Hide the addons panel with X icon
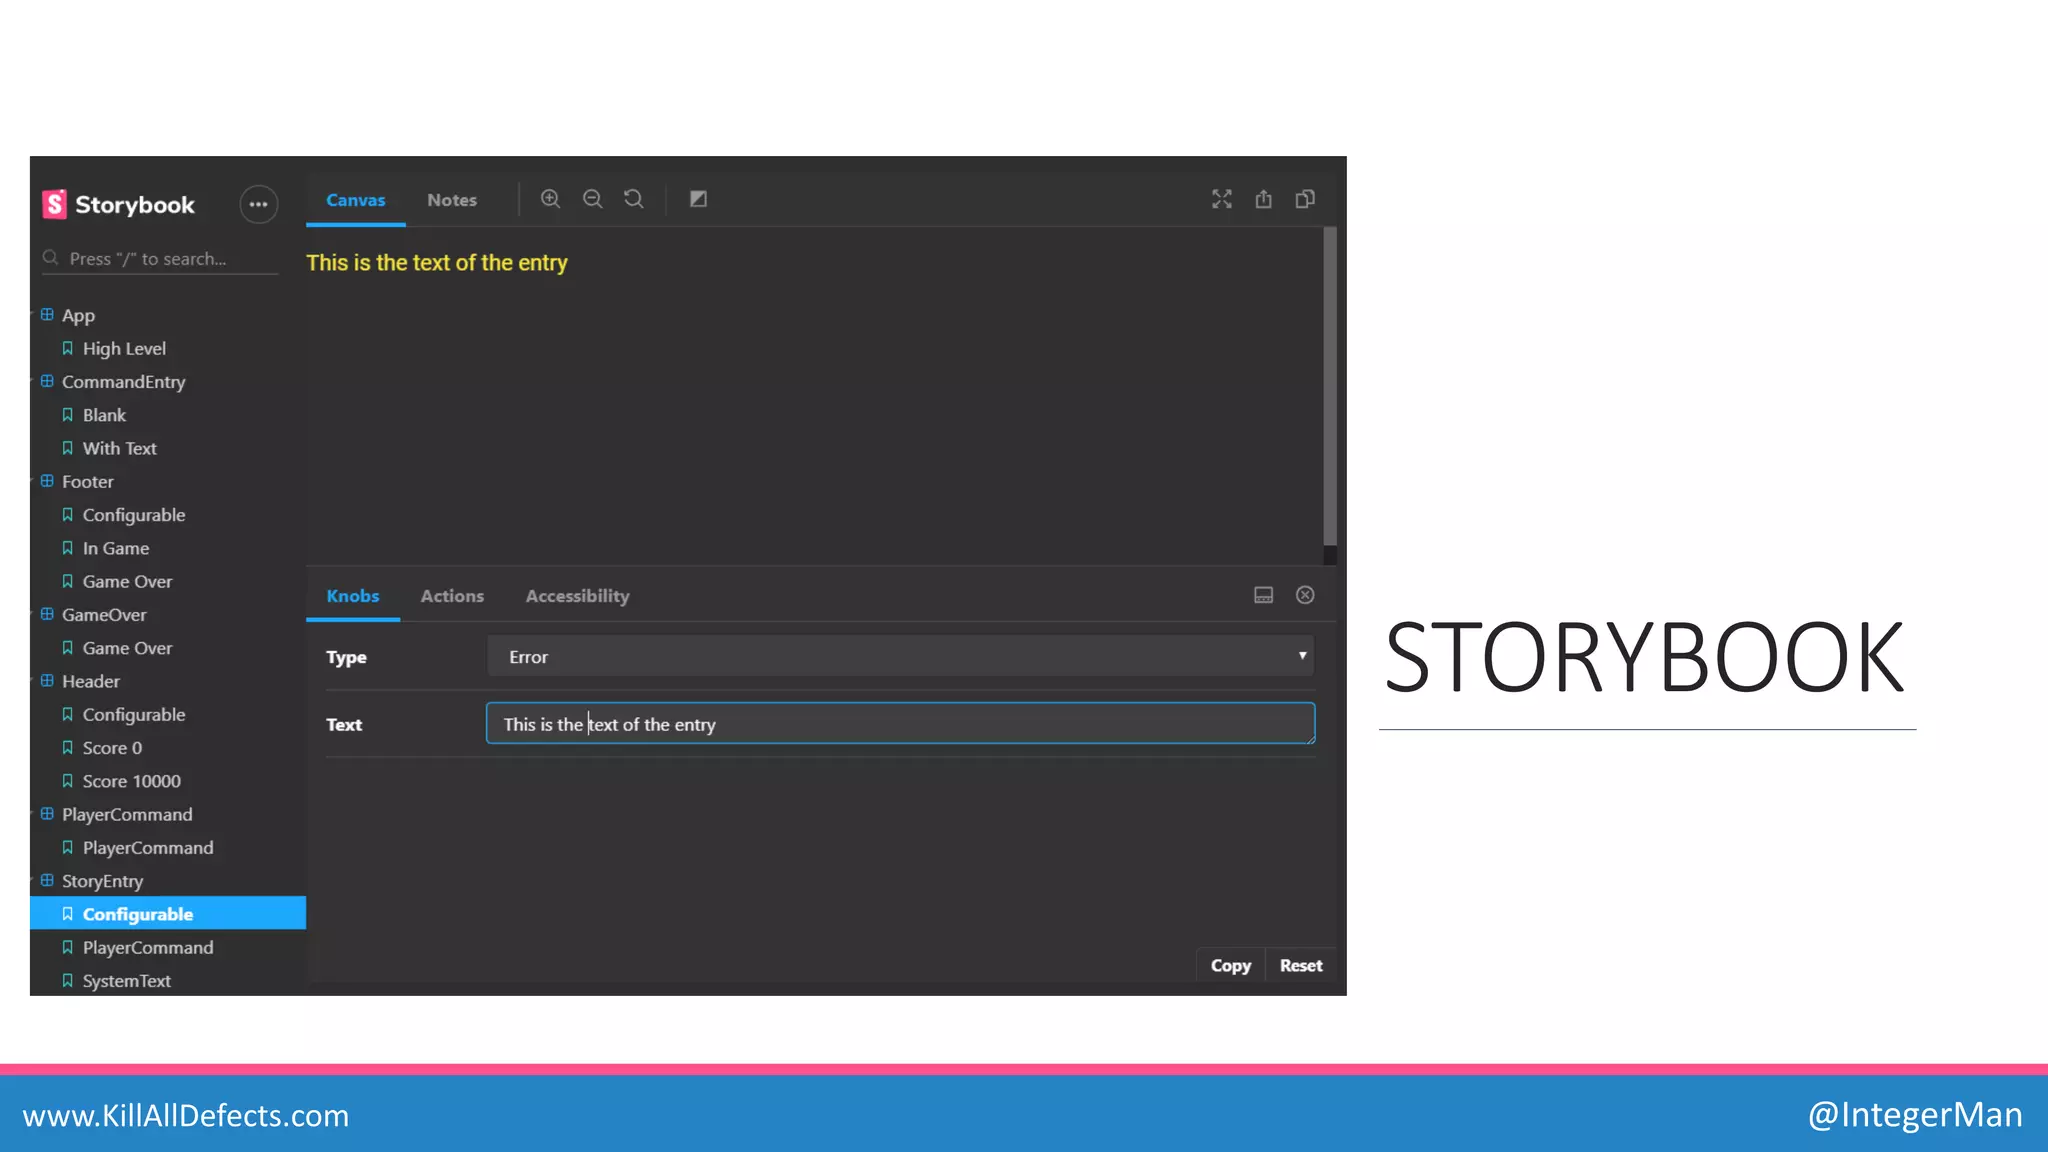This screenshot has height=1152, width=2048. click(1305, 595)
